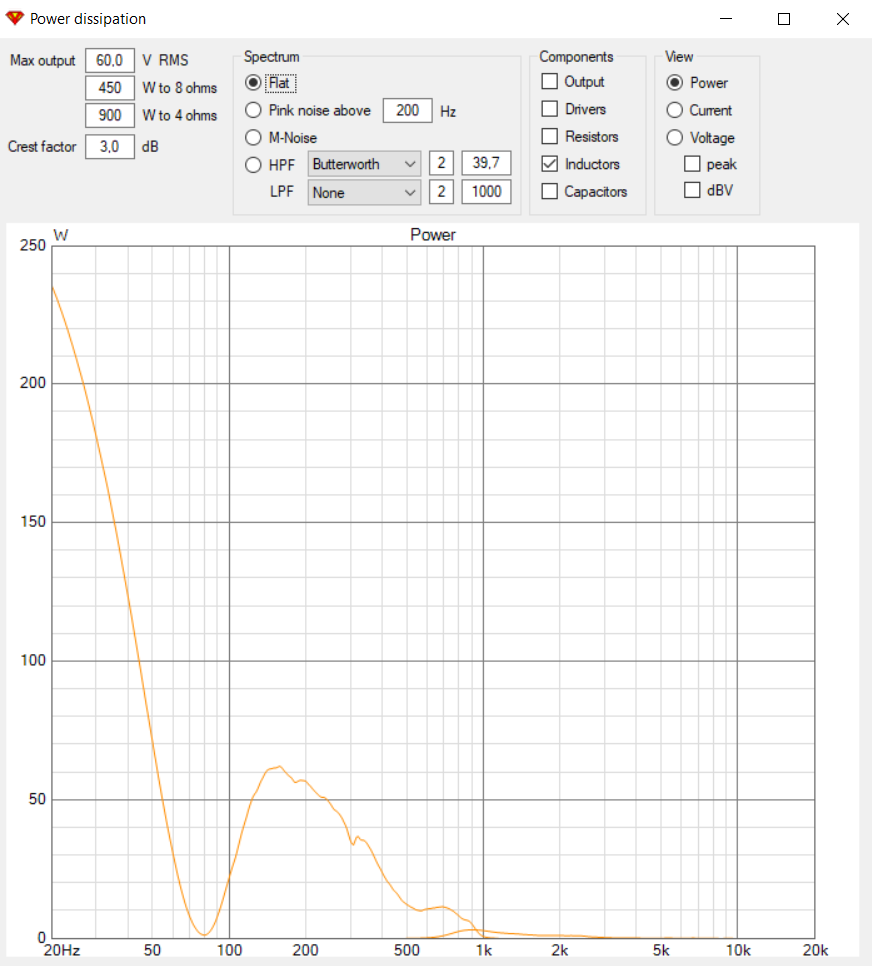Click the pink noise 200 Hz field
This screenshot has height=966, width=872.
(x=407, y=110)
